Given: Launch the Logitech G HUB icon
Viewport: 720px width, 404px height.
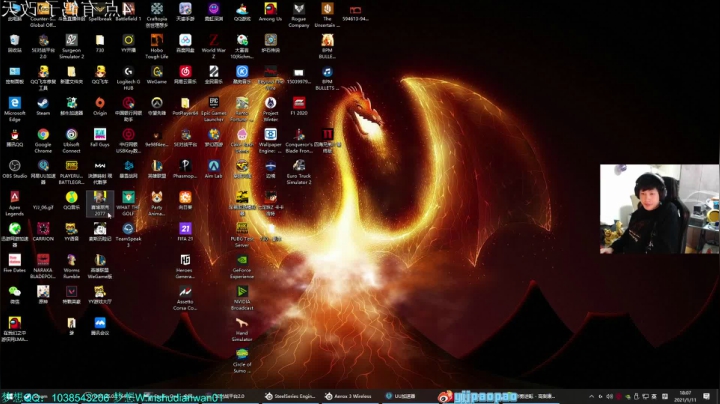Looking at the screenshot, I should (x=129, y=78).
